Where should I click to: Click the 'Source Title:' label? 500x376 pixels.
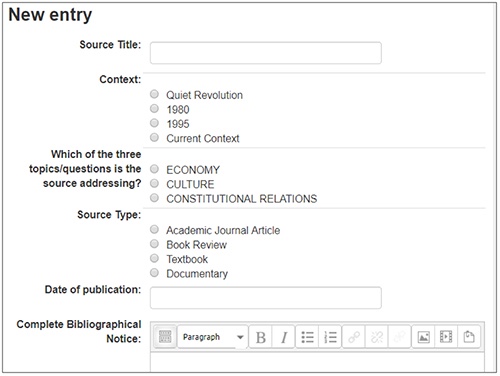(x=110, y=45)
